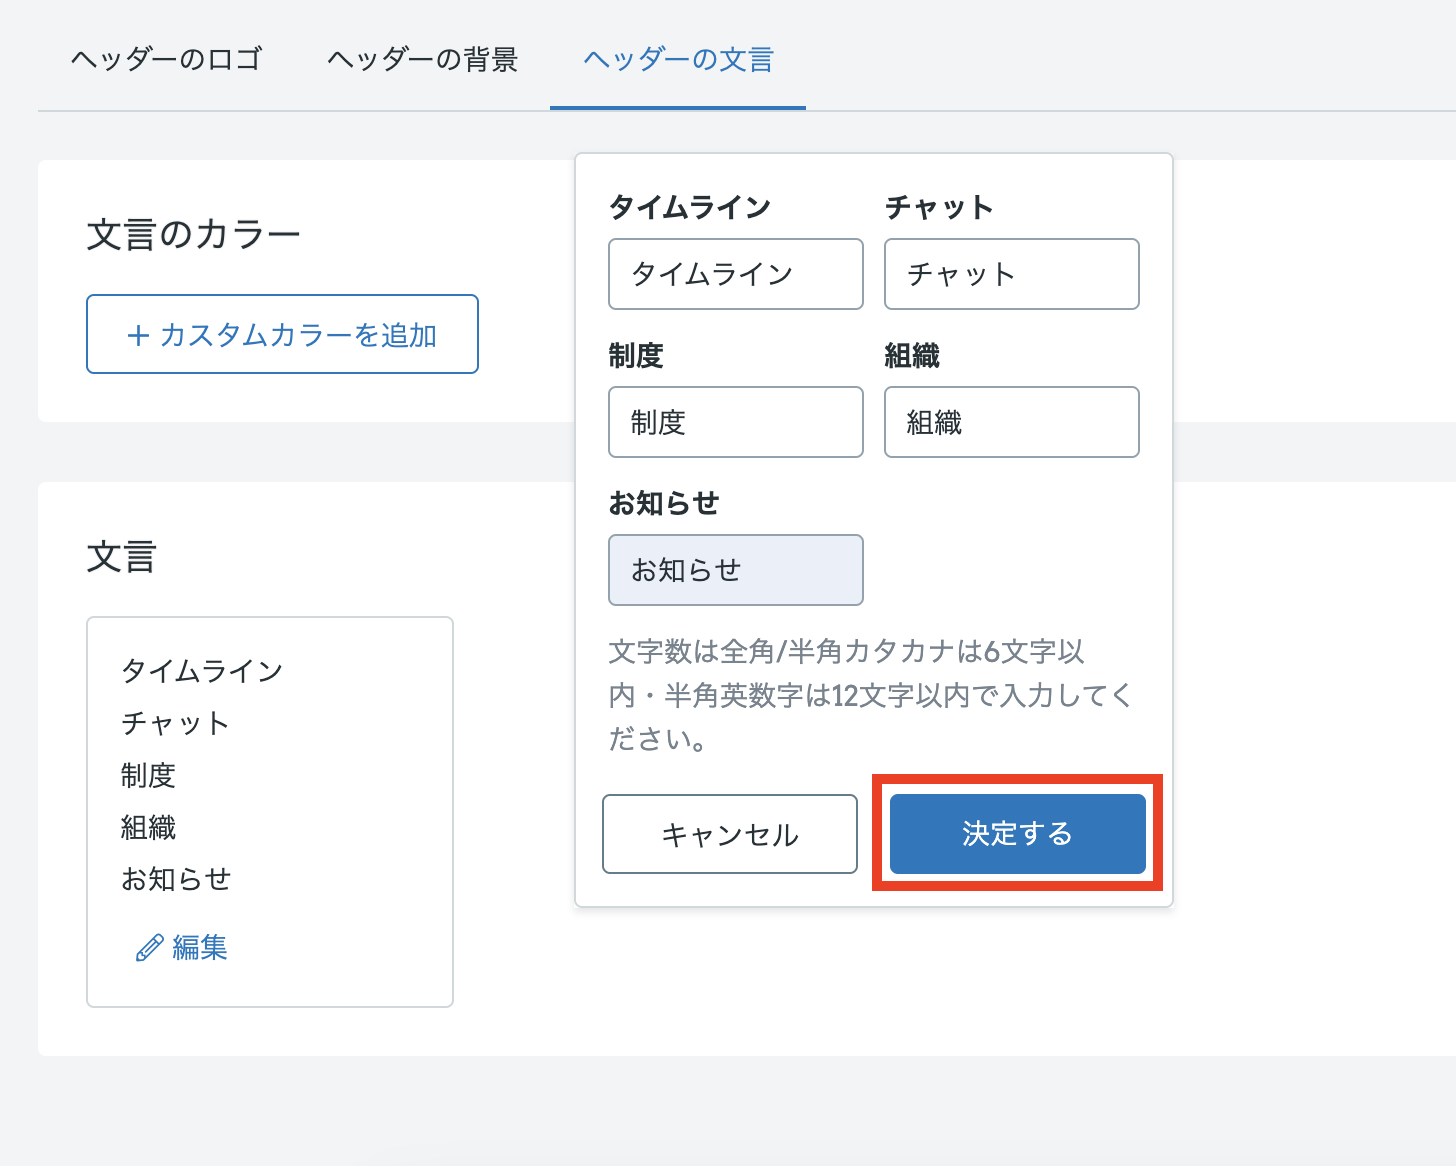Click the 編集 link under 文言 list
This screenshot has height=1166, width=1456.
tap(182, 947)
